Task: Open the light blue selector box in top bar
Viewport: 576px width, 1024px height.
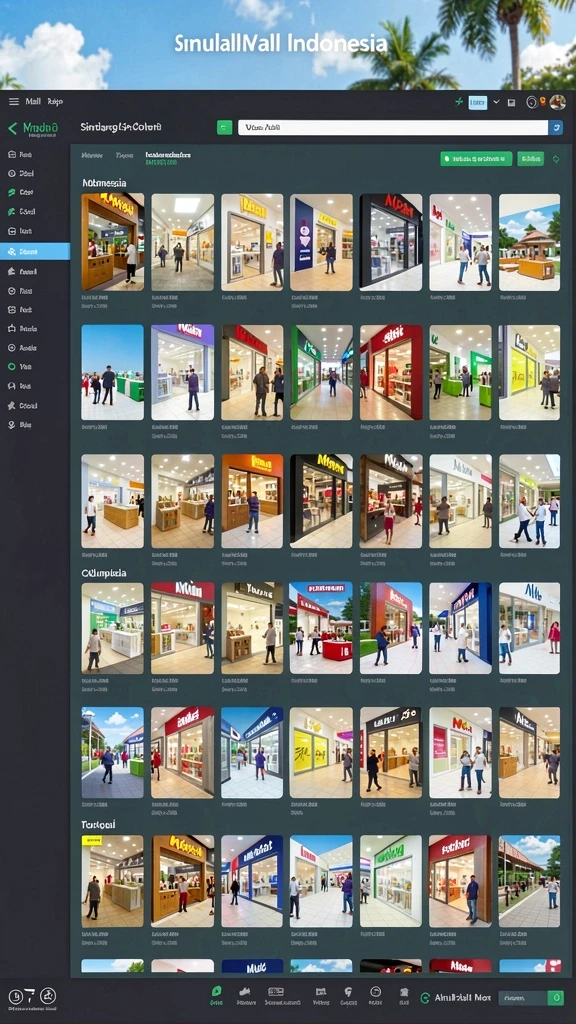Action: [478, 102]
